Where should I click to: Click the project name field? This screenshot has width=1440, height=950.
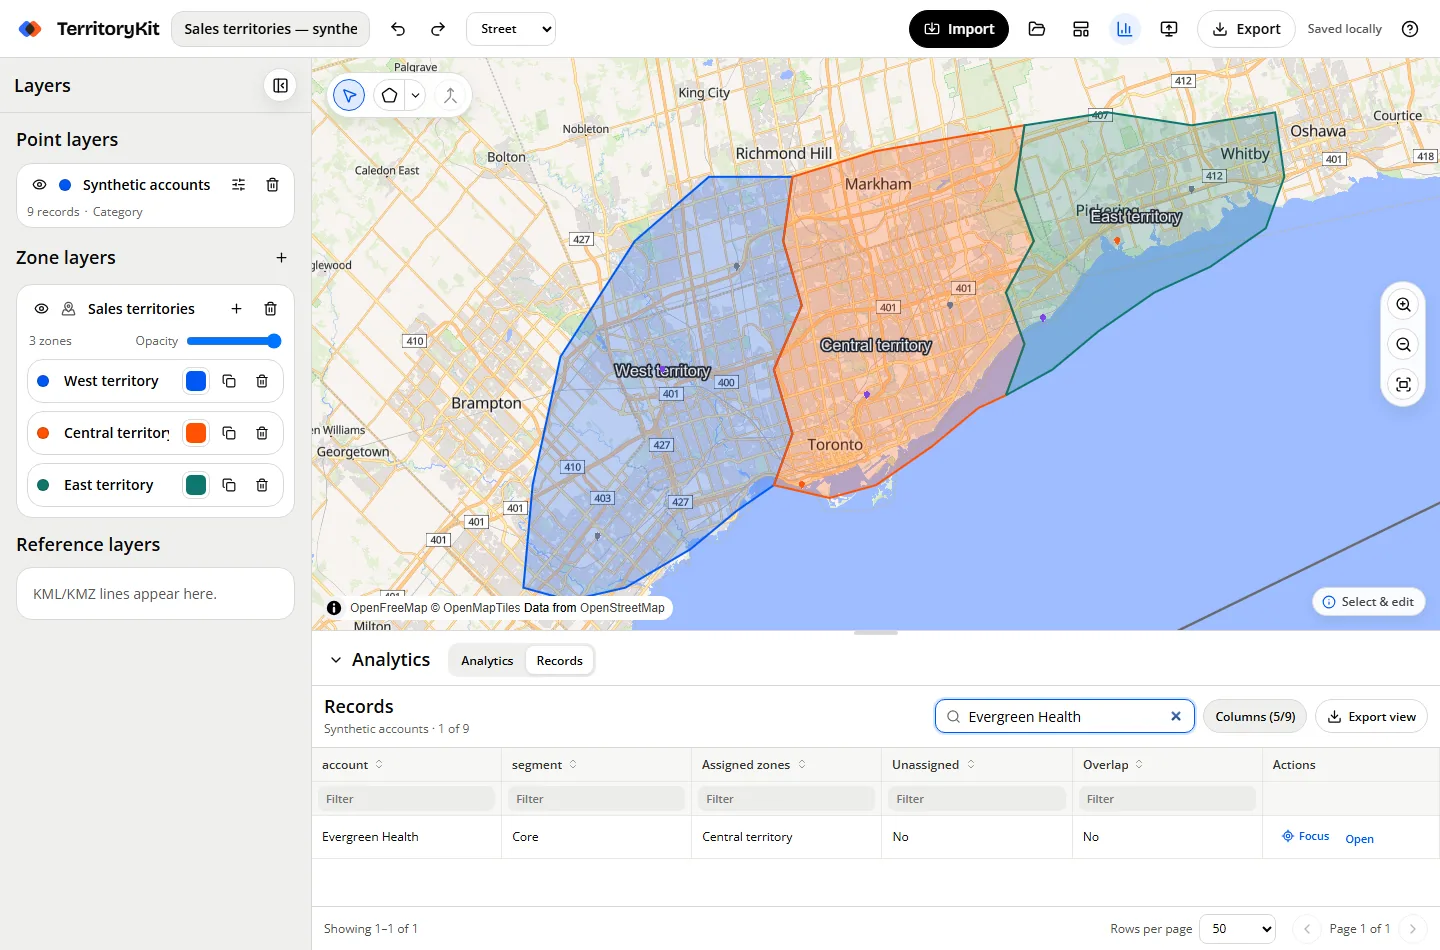[270, 29]
